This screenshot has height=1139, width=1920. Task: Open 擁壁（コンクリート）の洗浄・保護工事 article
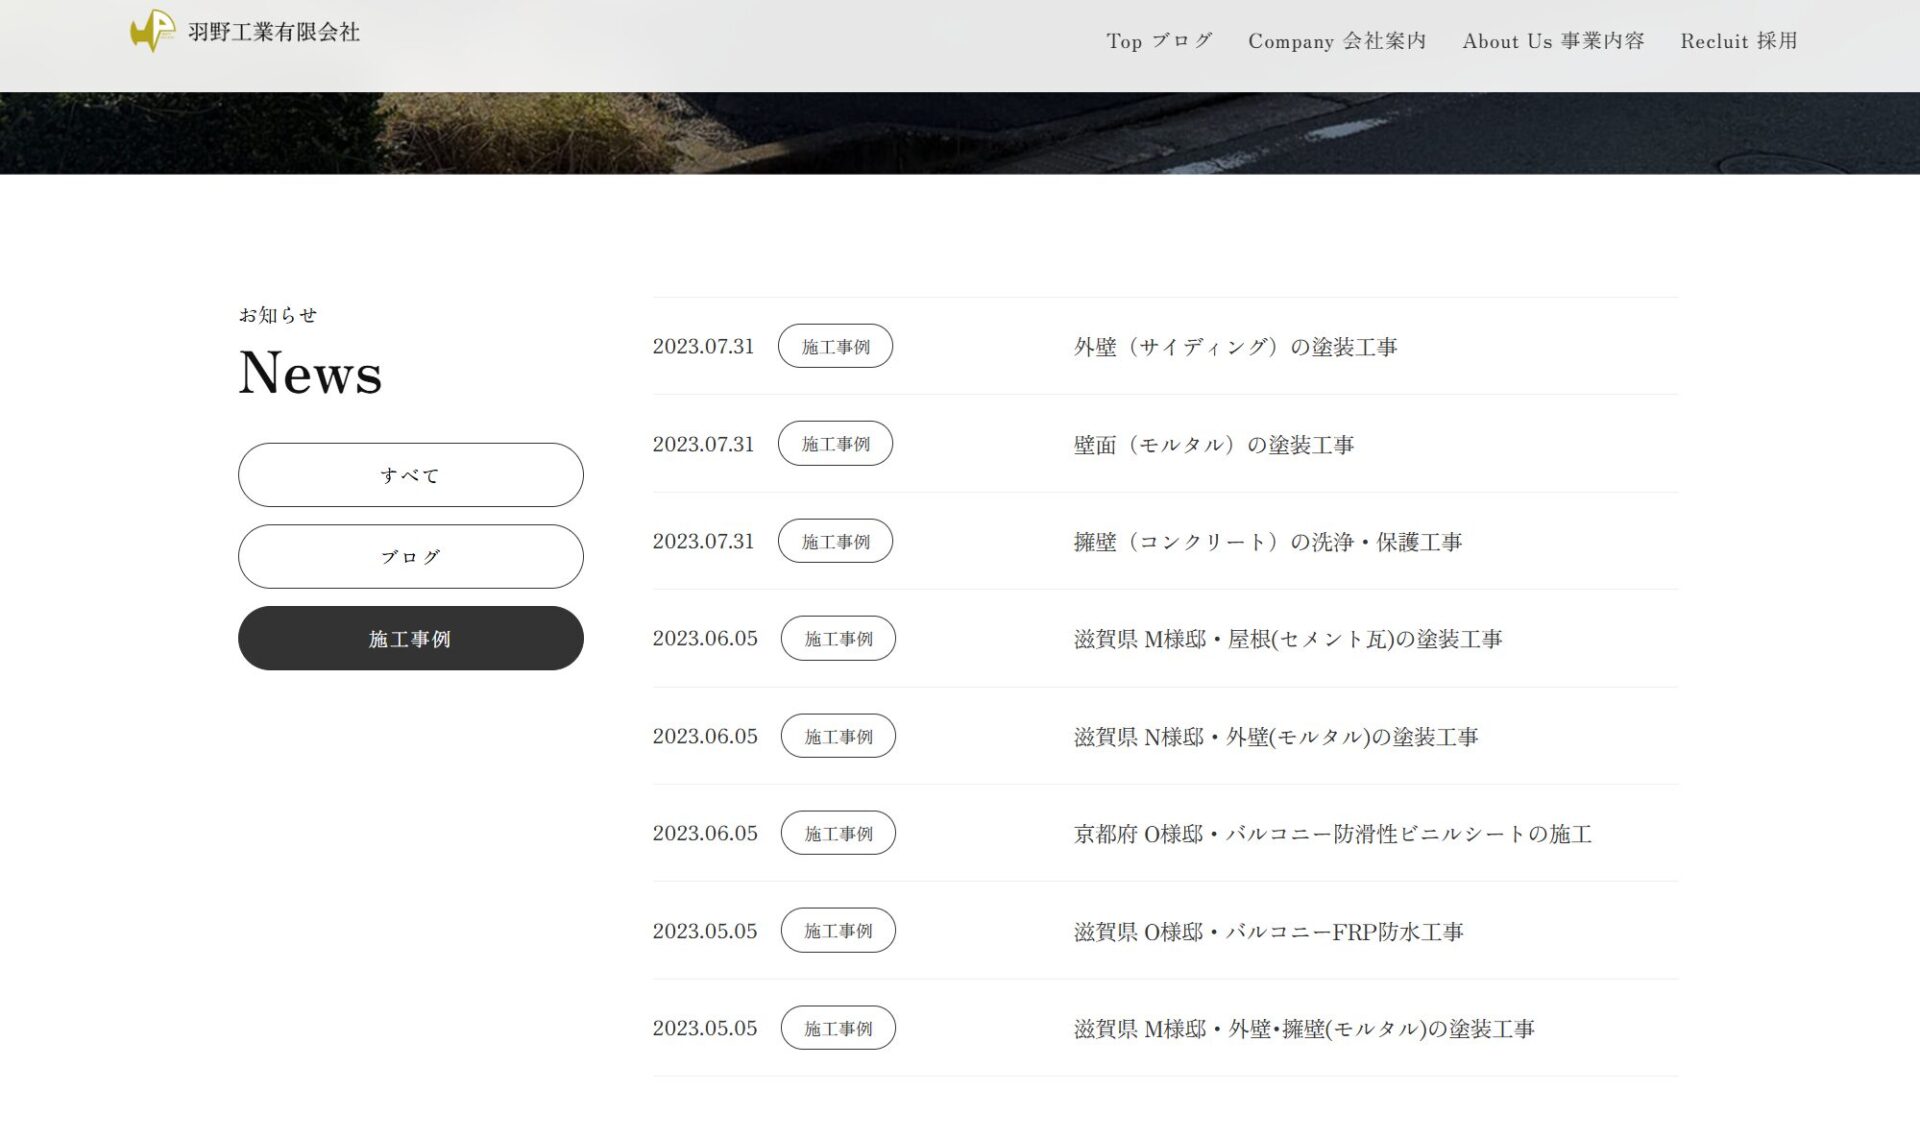(x=1267, y=542)
